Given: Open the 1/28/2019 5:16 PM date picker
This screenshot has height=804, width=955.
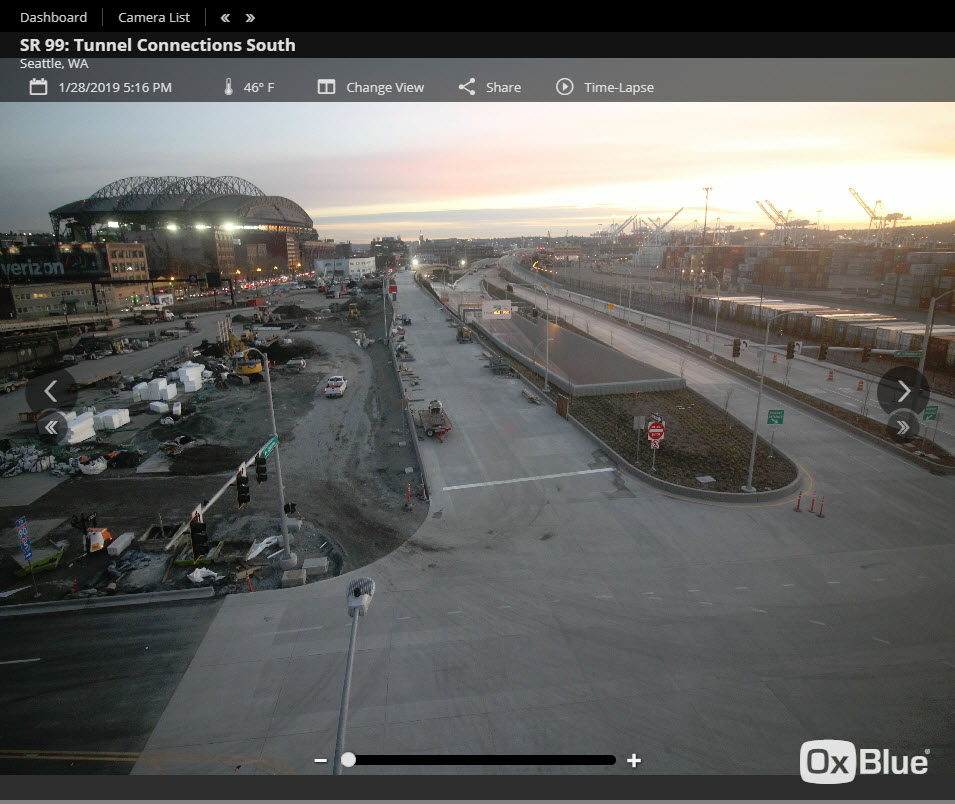Looking at the screenshot, I should [x=115, y=87].
